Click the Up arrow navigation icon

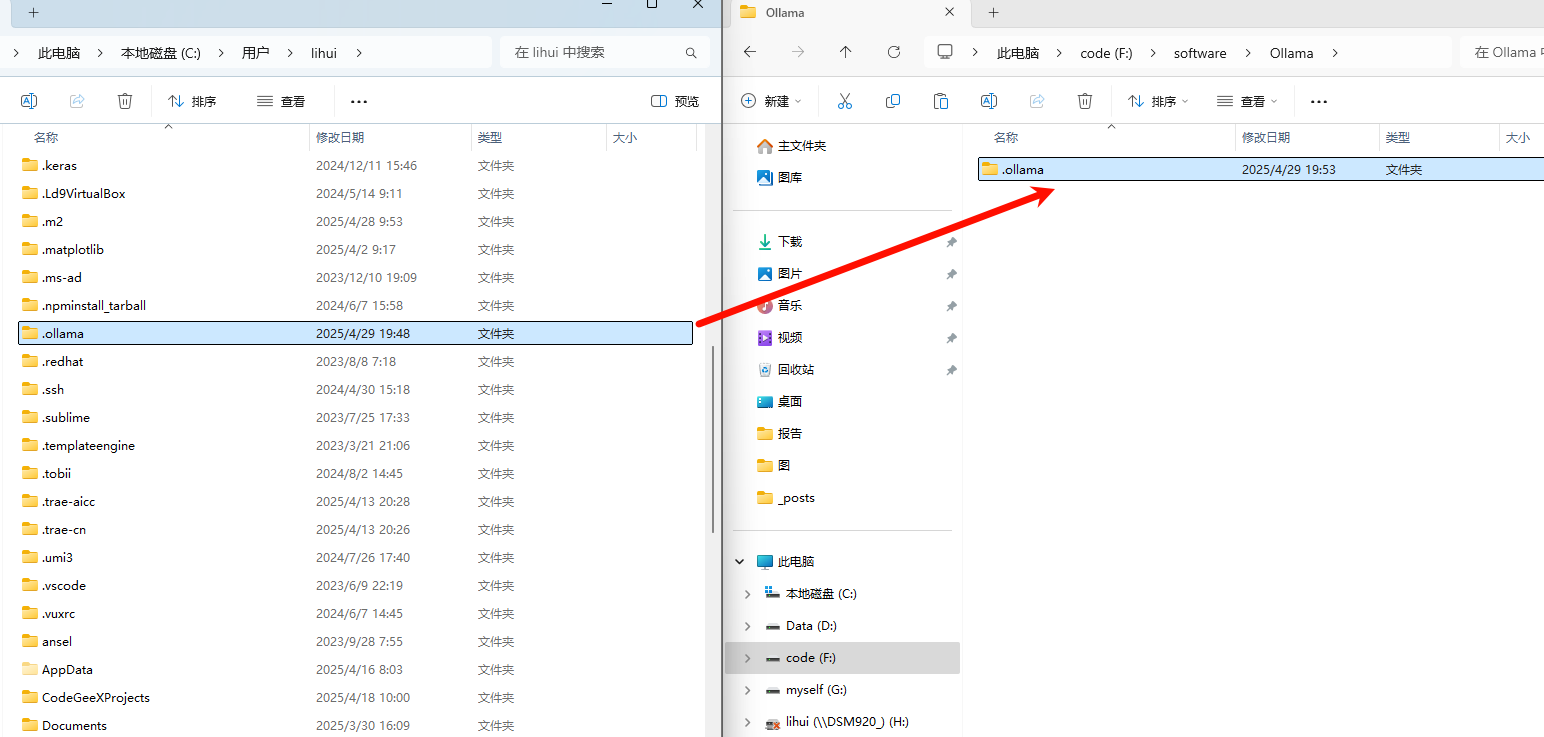846,53
